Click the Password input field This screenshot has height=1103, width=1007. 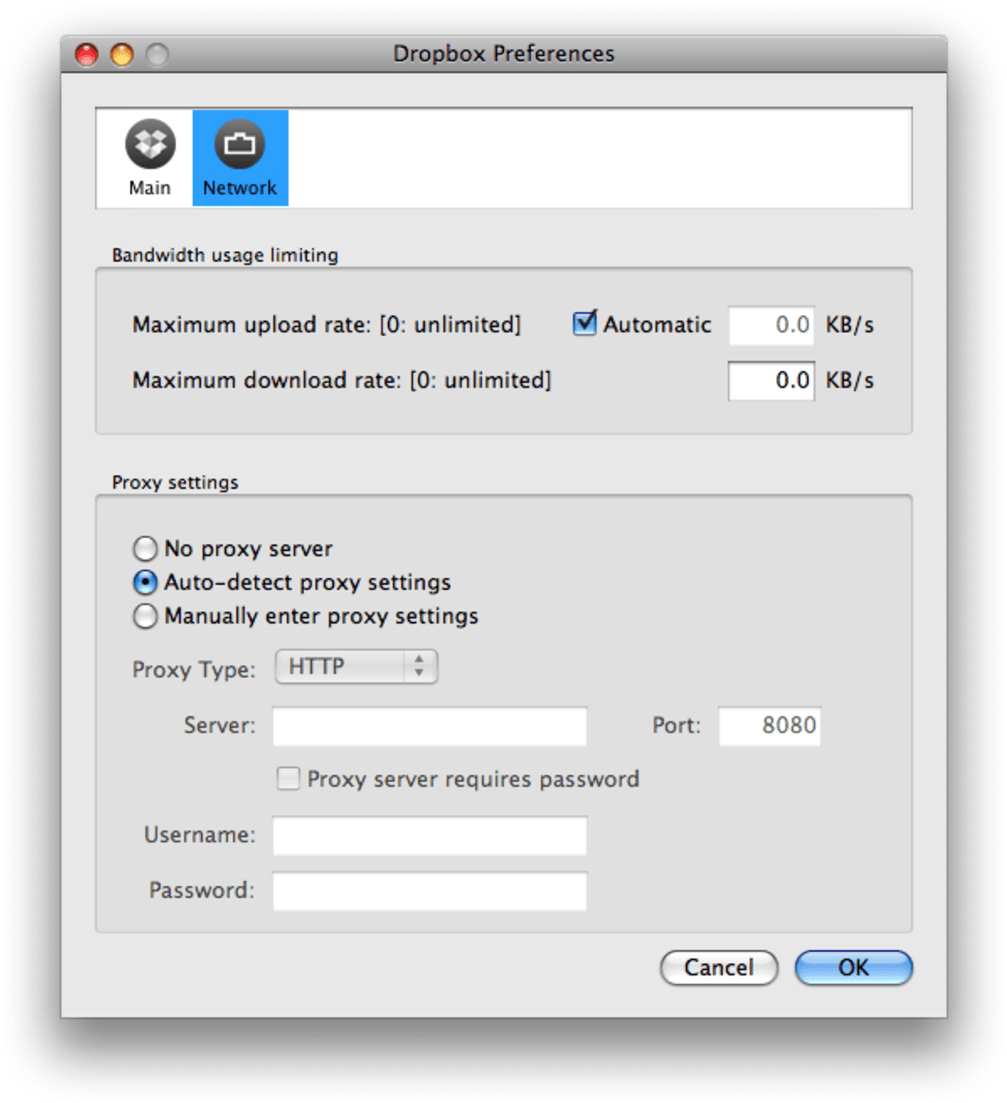(428, 890)
